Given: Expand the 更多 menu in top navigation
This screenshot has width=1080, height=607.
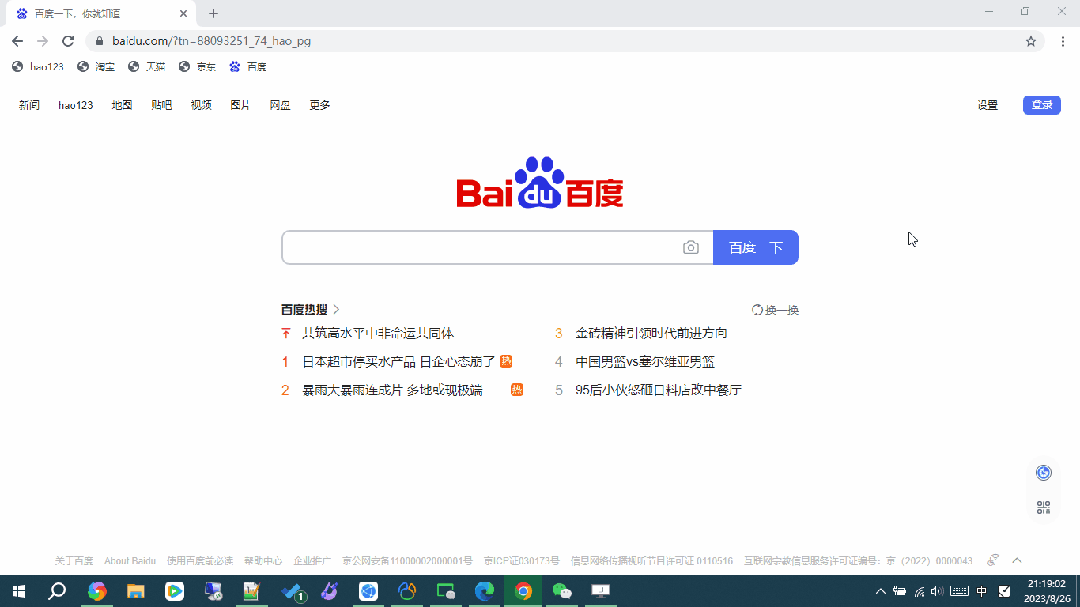Looking at the screenshot, I should 320,105.
